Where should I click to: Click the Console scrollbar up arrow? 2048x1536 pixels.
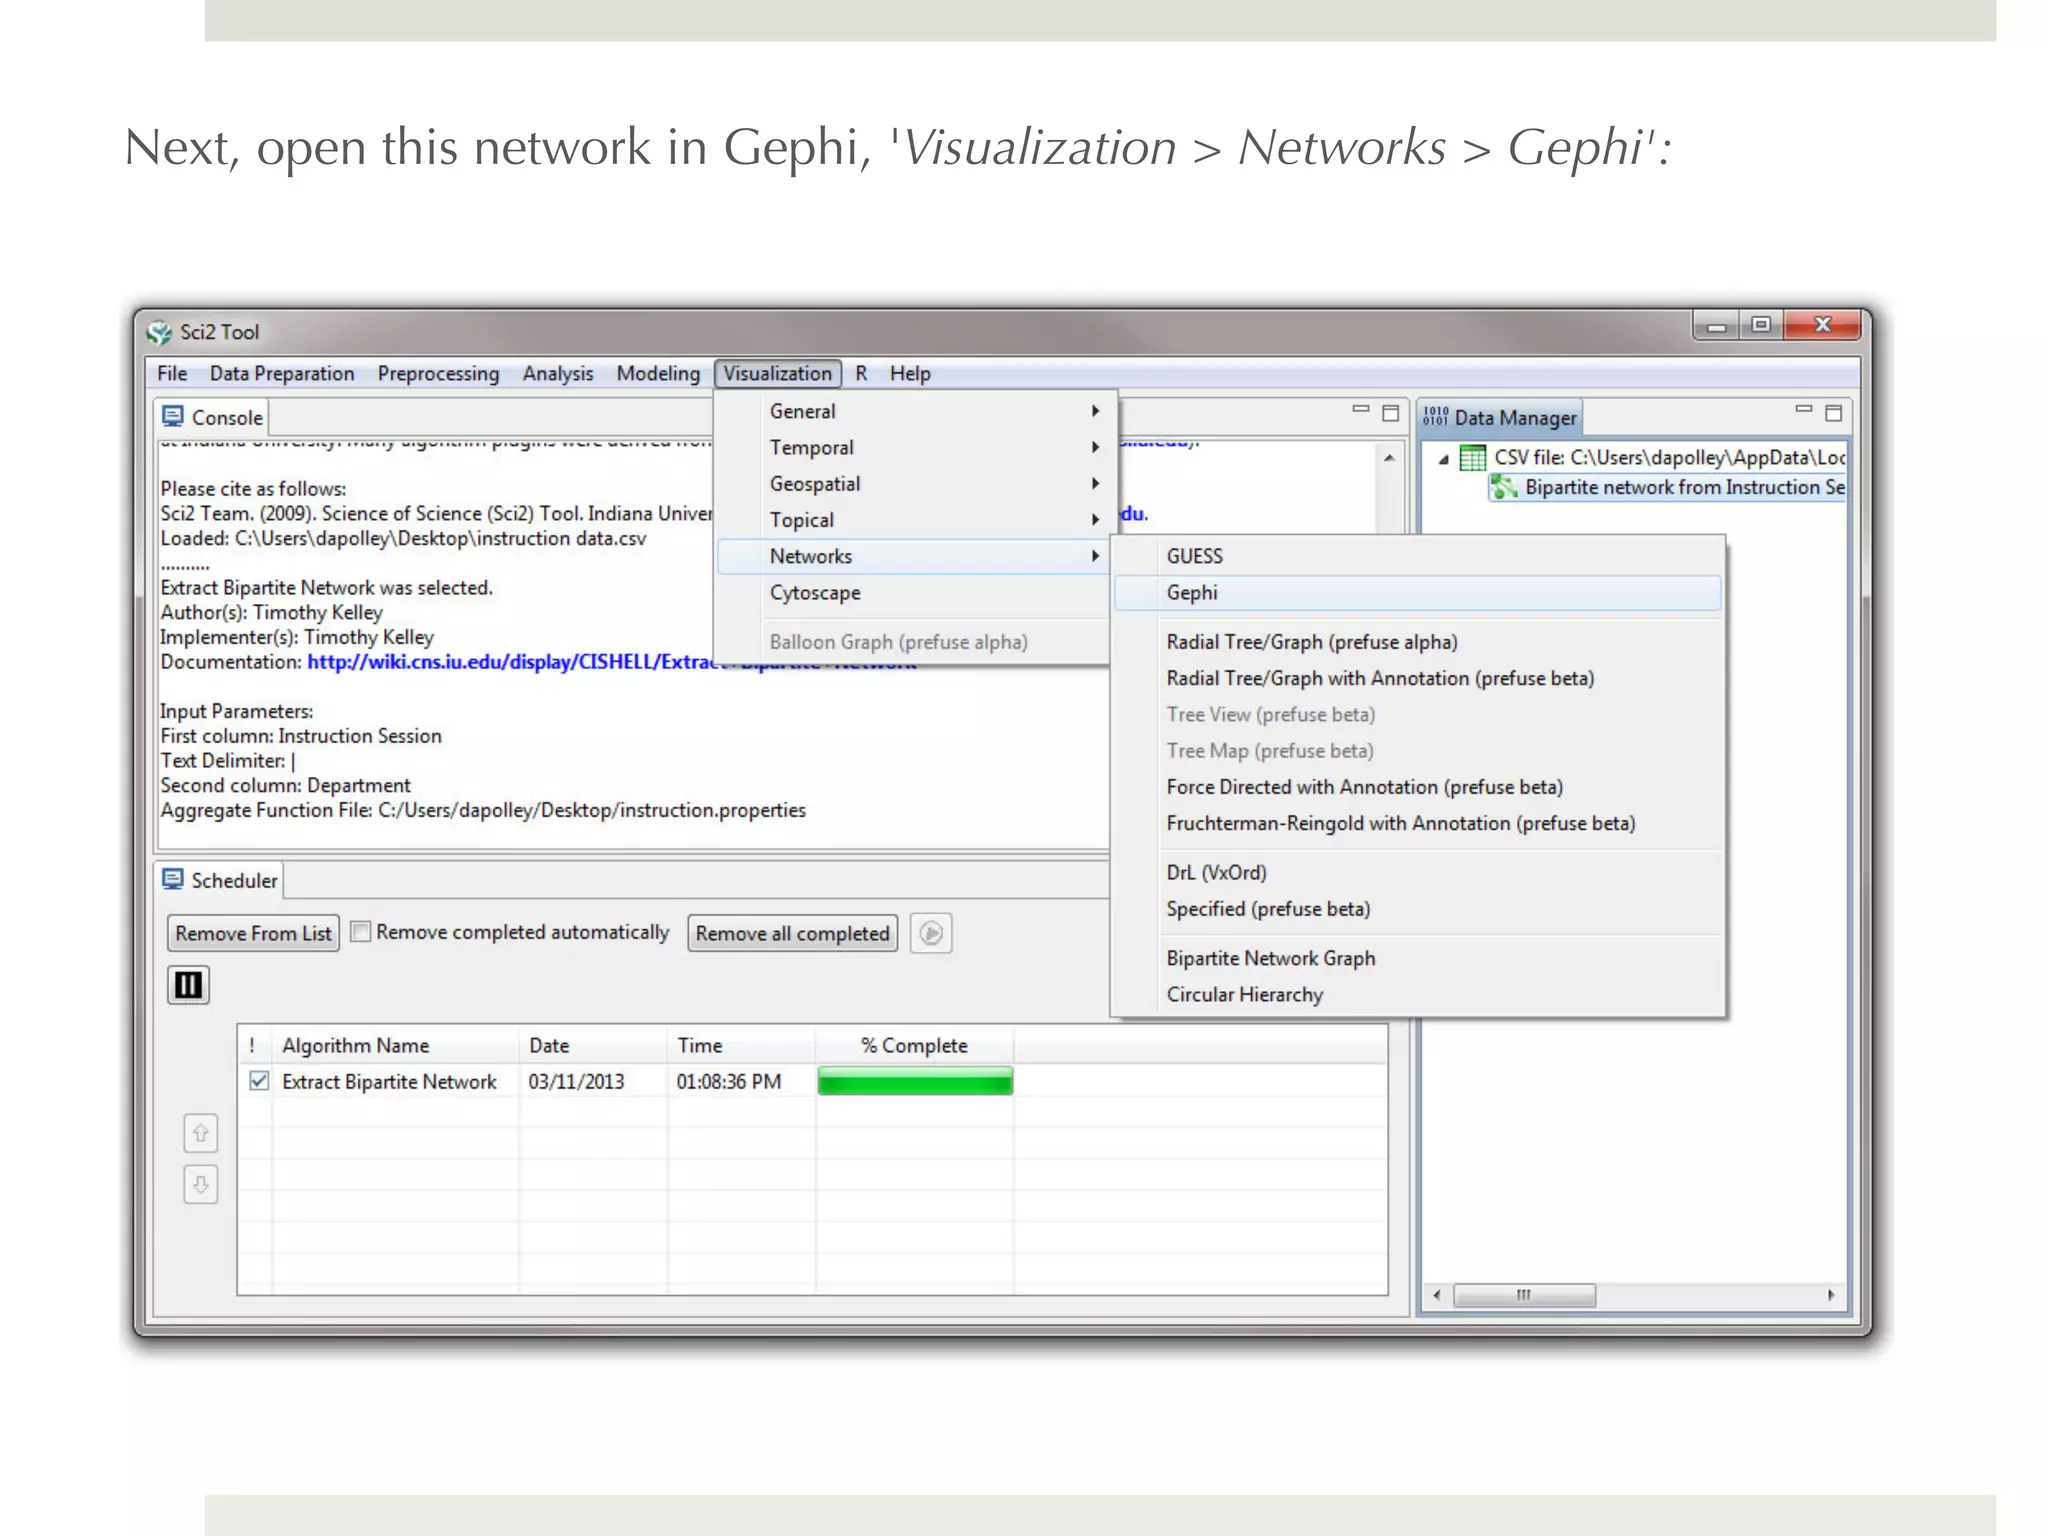(1389, 458)
